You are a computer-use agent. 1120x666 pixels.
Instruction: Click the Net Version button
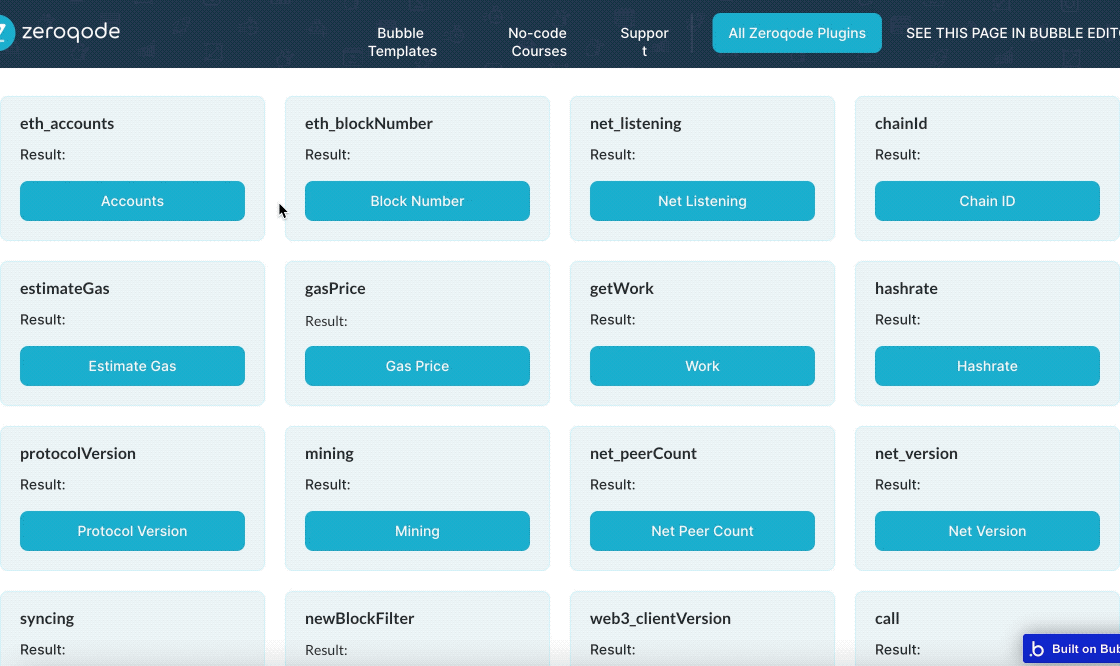(987, 531)
